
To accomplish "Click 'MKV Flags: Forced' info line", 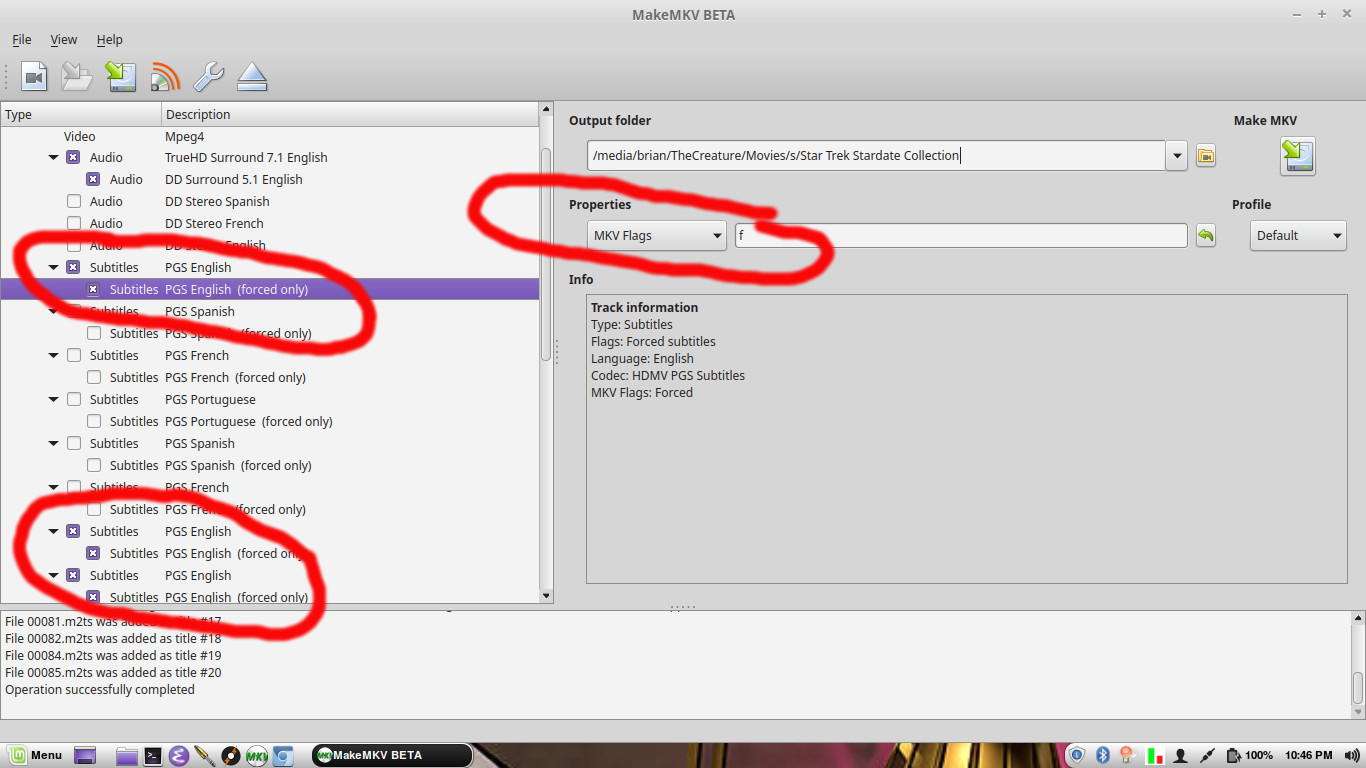I will pyautogui.click(x=642, y=392).
